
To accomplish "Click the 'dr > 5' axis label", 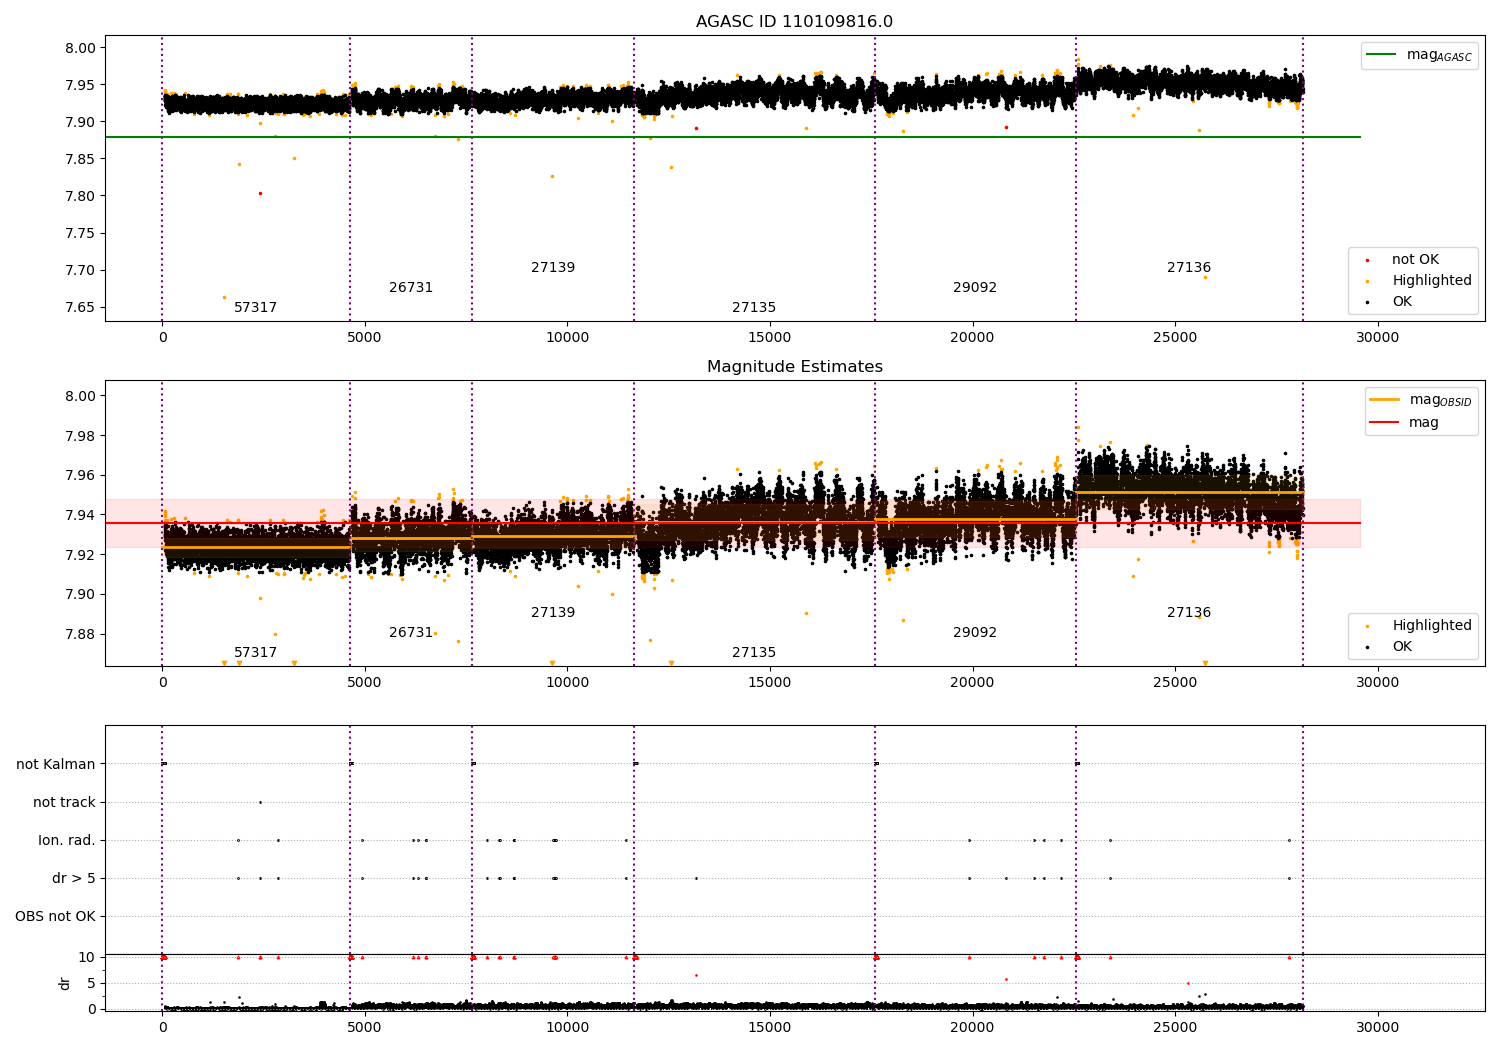I will click(74, 879).
